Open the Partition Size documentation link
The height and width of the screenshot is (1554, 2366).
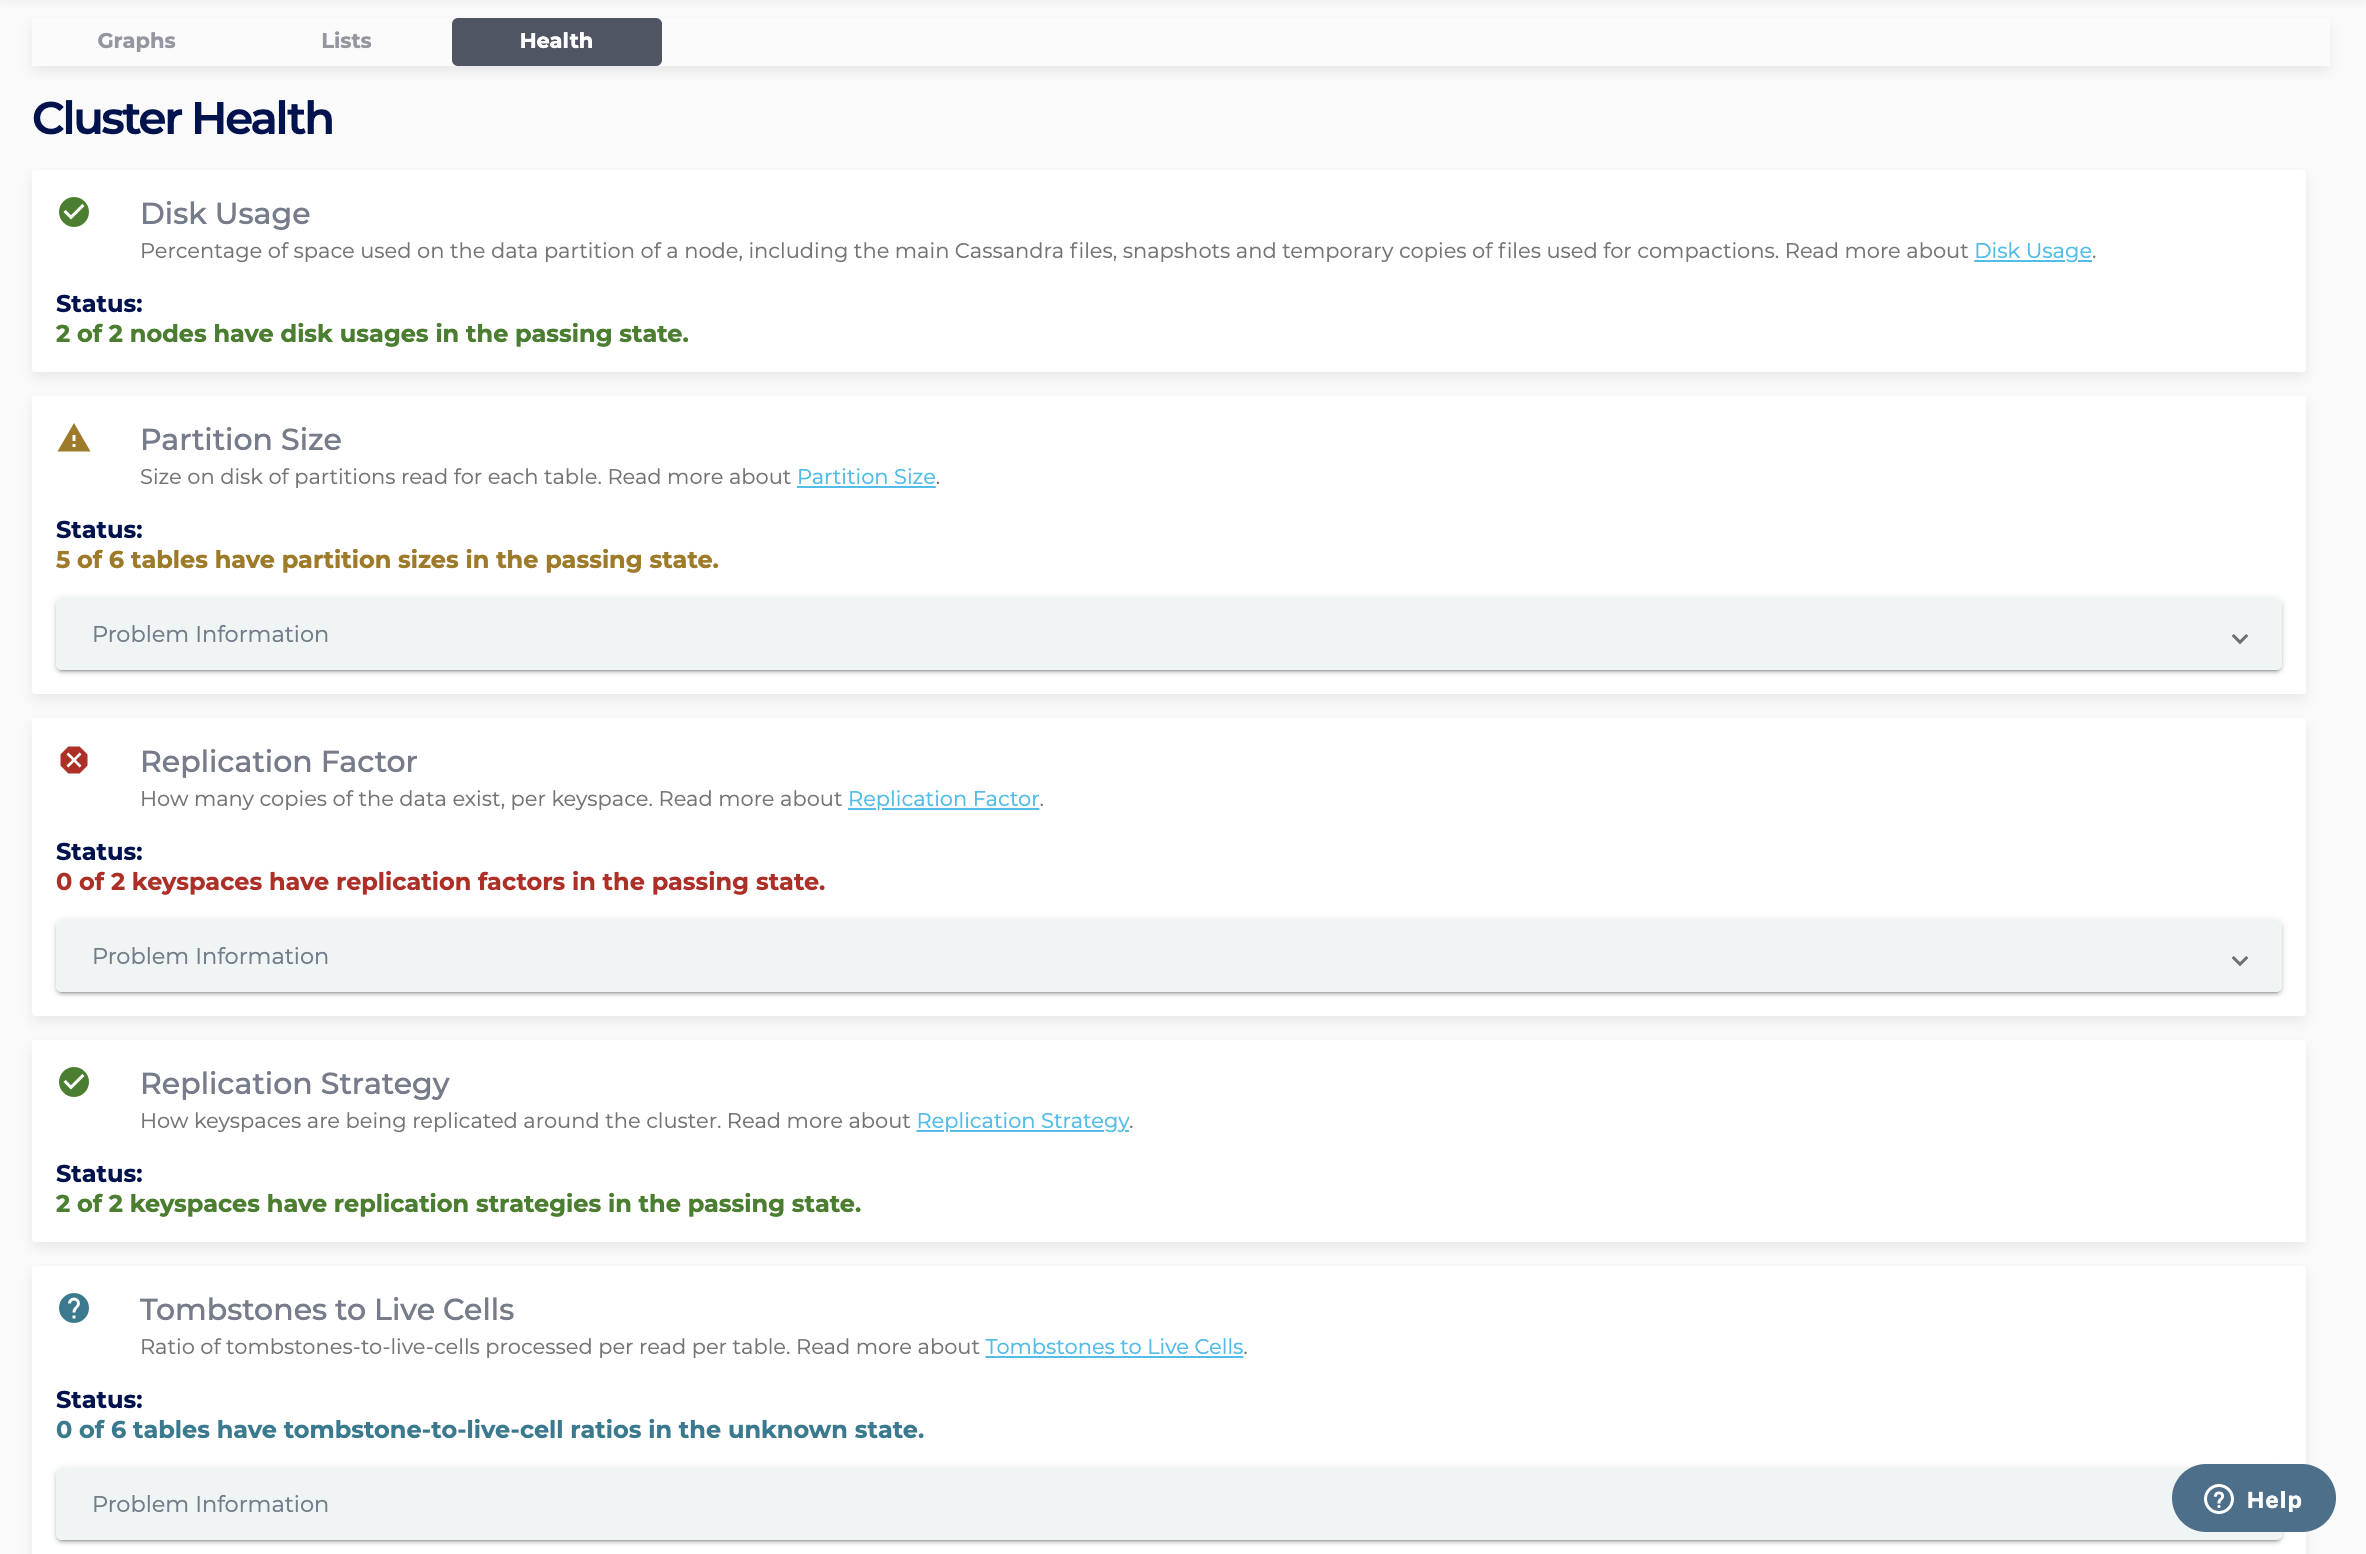[865, 477]
